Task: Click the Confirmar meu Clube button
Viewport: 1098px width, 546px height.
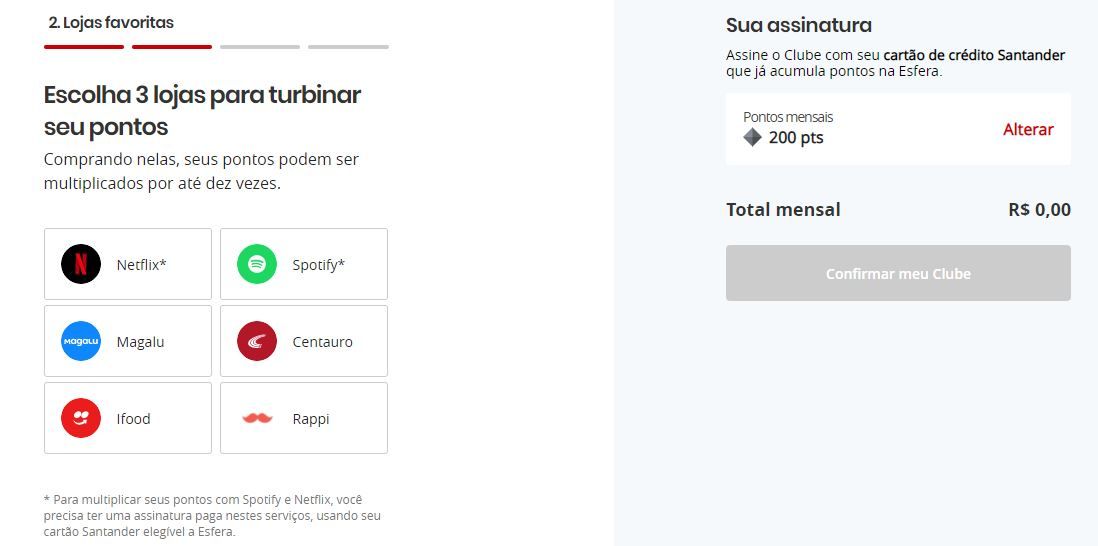Action: pos(898,273)
